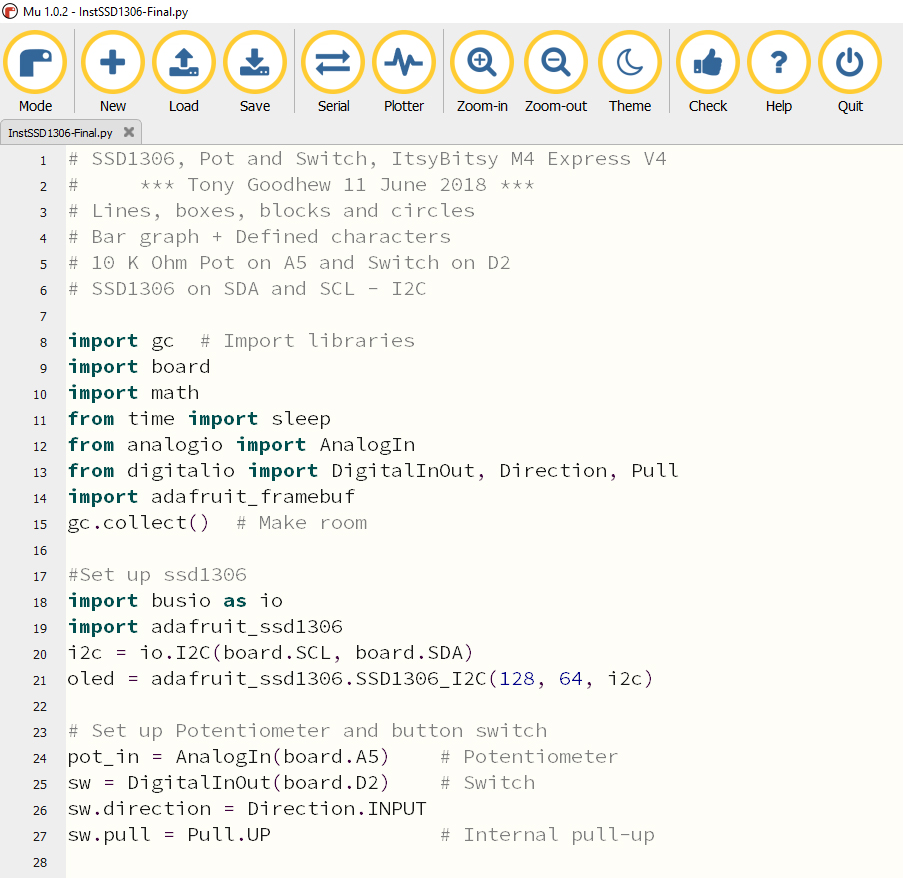This screenshot has width=903, height=878.
Task: Open the Serial console
Action: click(x=332, y=61)
